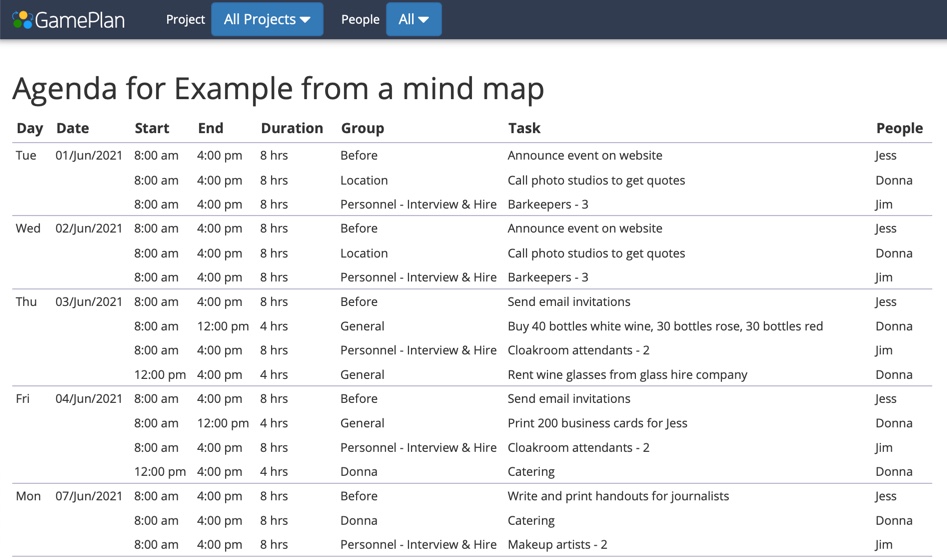947x558 pixels.
Task: Click General group of Print 200 business cards
Action: (x=362, y=423)
